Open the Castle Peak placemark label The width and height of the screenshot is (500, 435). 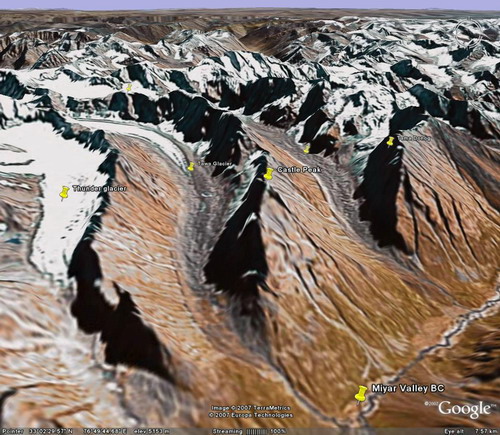point(299,170)
